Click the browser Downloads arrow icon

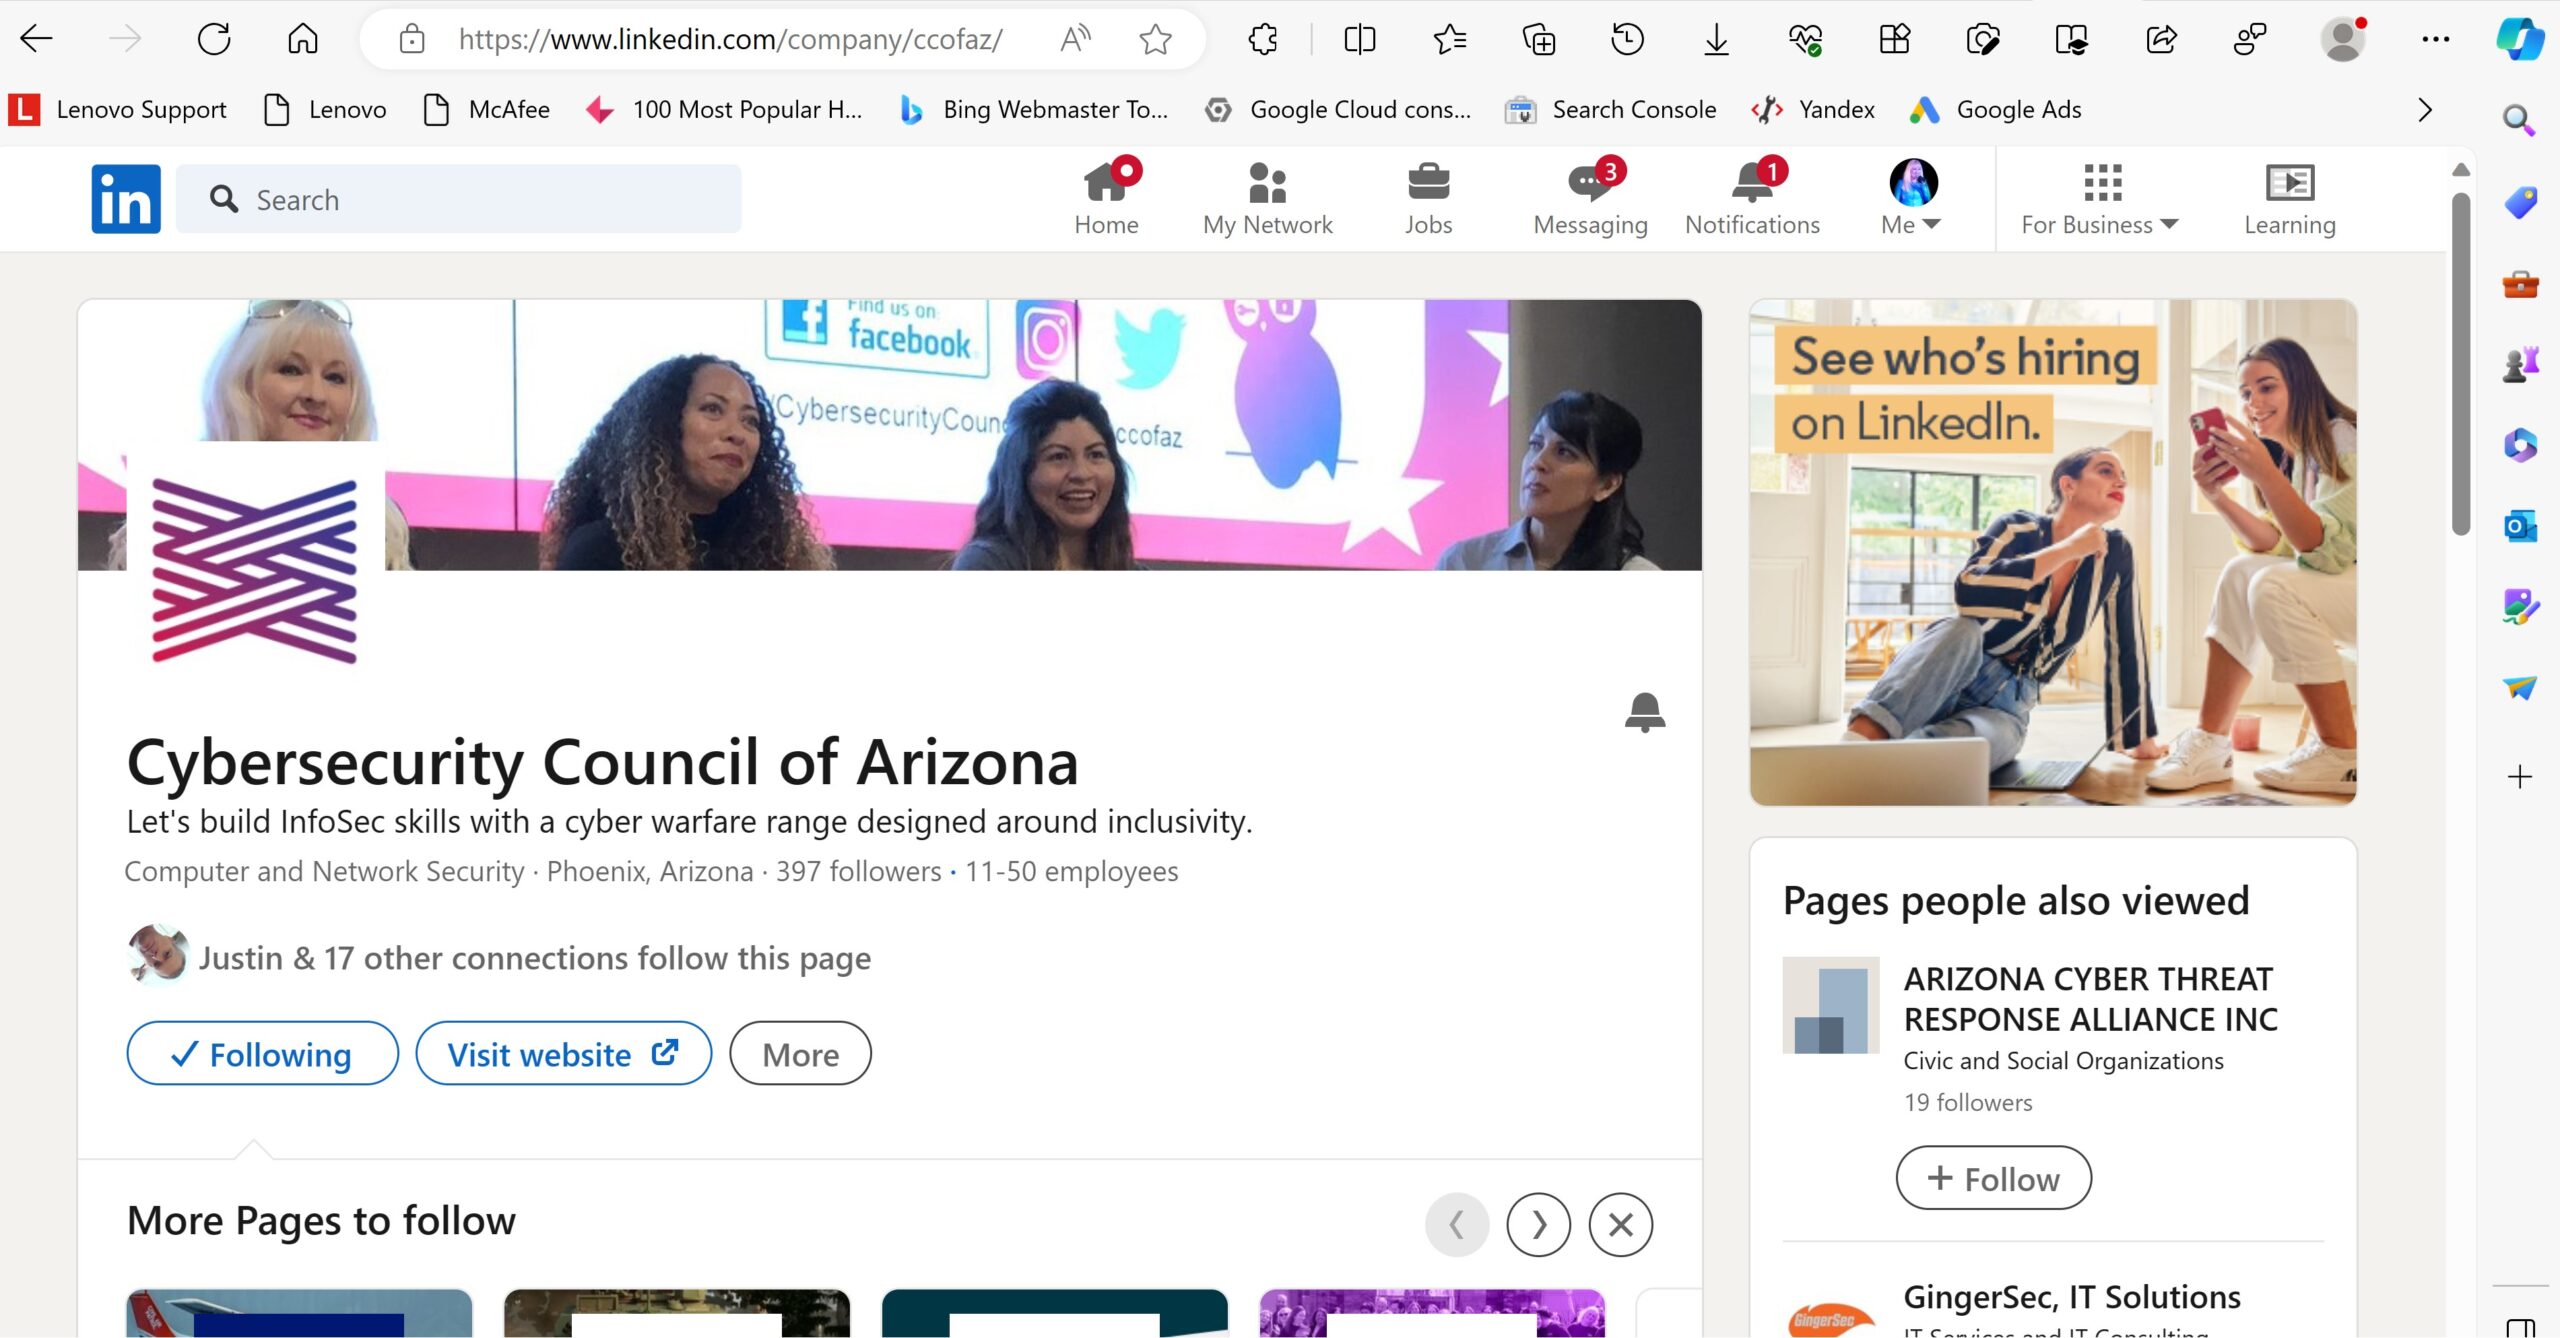coord(1716,40)
